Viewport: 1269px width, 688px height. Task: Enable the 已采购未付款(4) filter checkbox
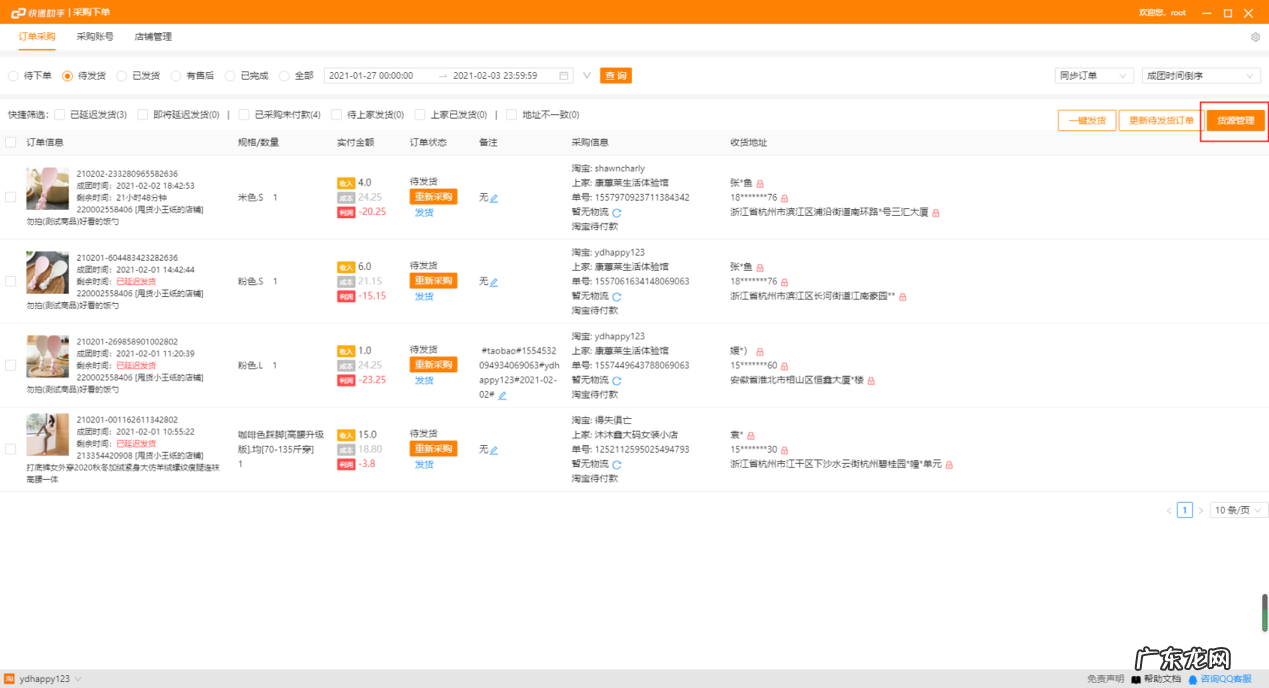[244, 114]
